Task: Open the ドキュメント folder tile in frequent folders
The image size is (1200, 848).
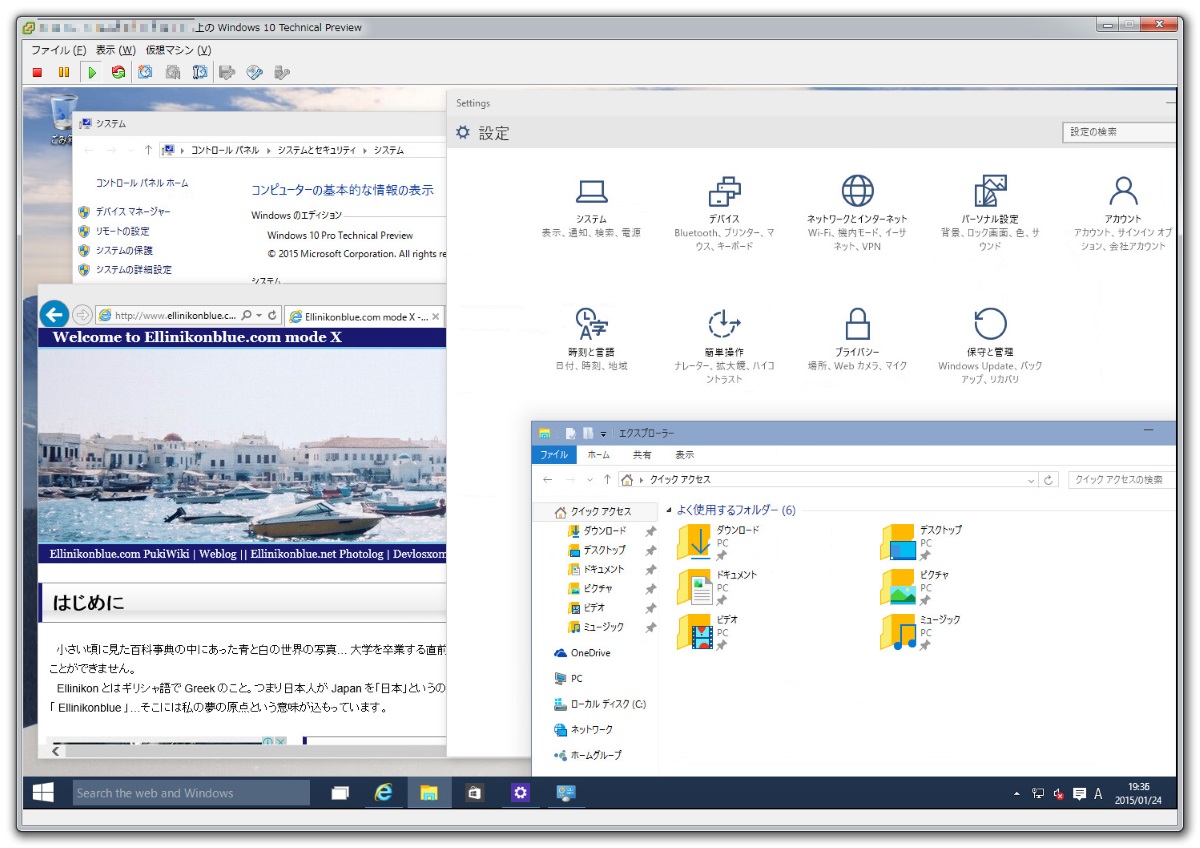Action: pos(719,587)
